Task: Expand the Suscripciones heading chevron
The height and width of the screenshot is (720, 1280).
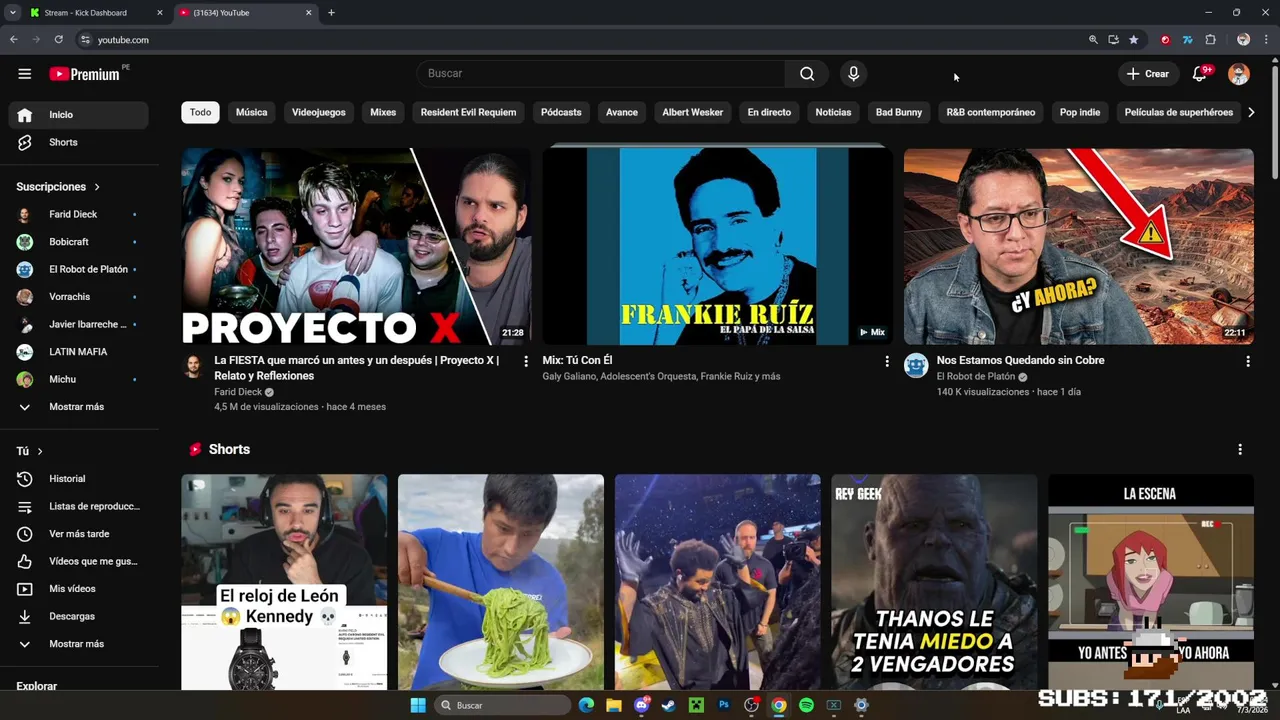Action: pos(97,187)
